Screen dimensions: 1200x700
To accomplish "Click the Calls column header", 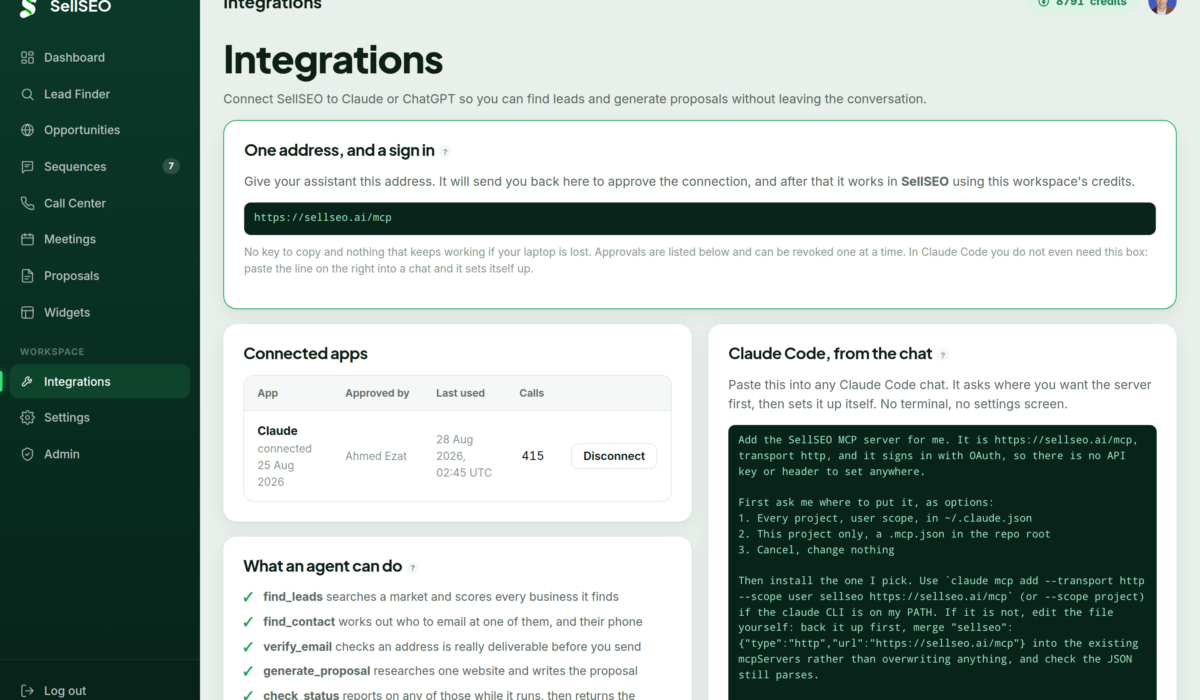I will (532, 393).
